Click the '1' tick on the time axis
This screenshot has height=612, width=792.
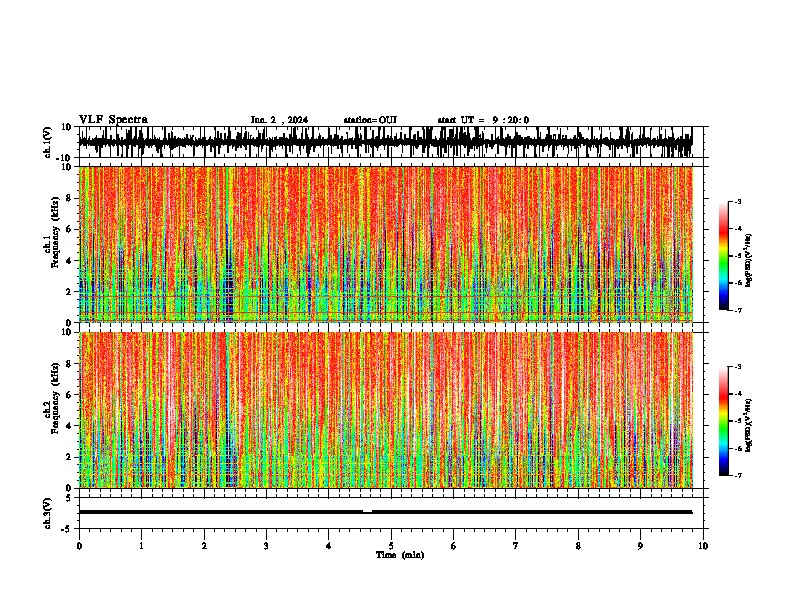(141, 546)
